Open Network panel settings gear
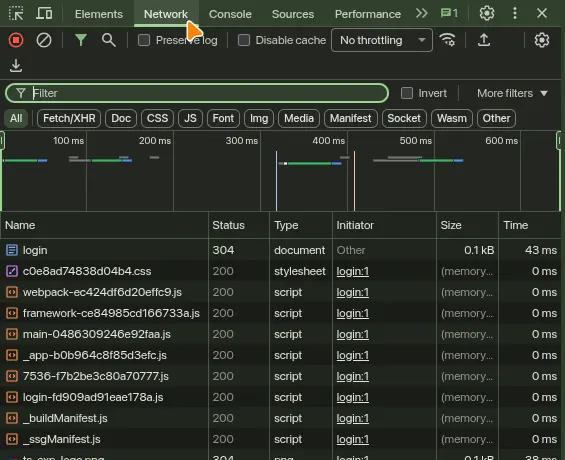 tap(542, 40)
